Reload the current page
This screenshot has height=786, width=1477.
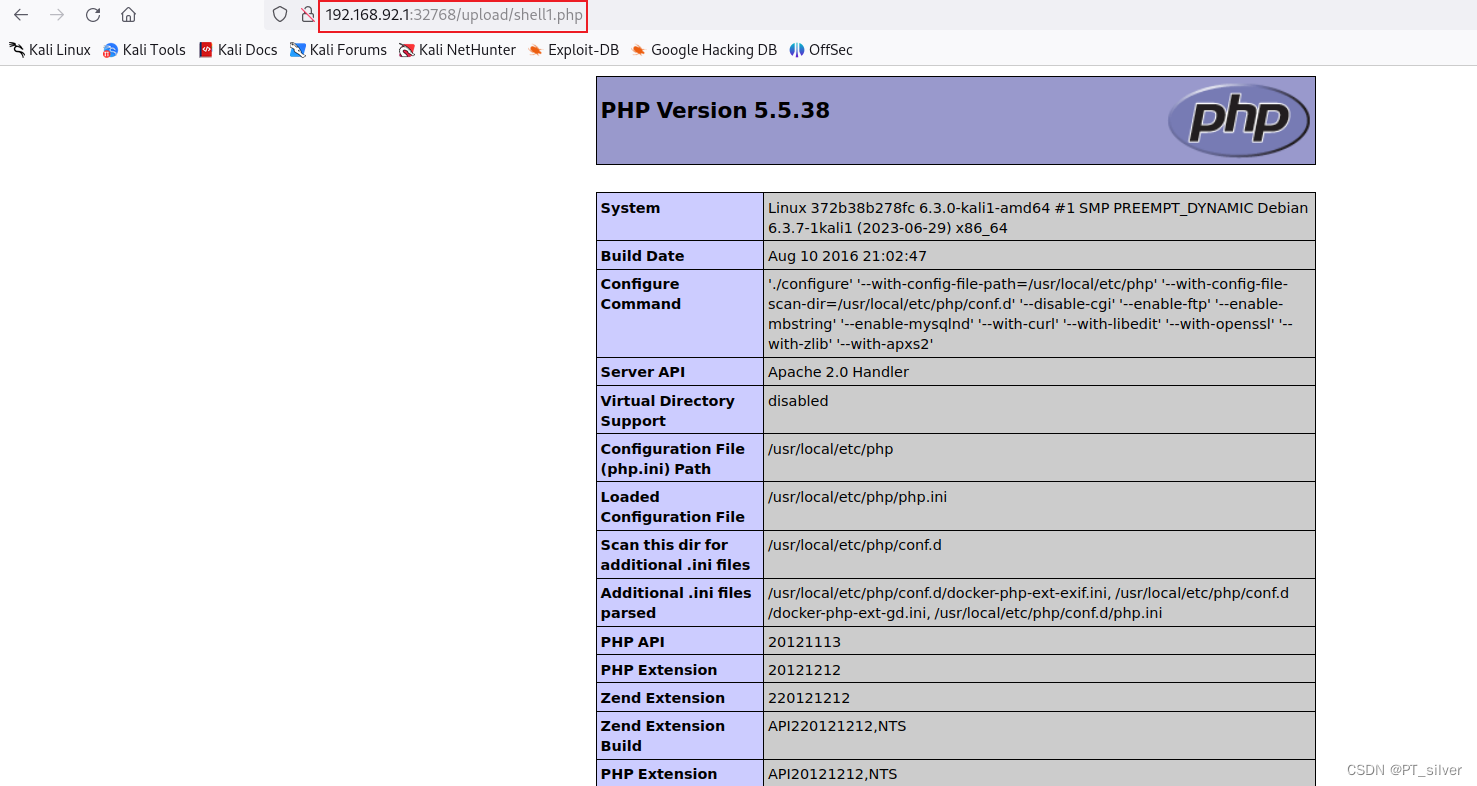click(x=93, y=15)
